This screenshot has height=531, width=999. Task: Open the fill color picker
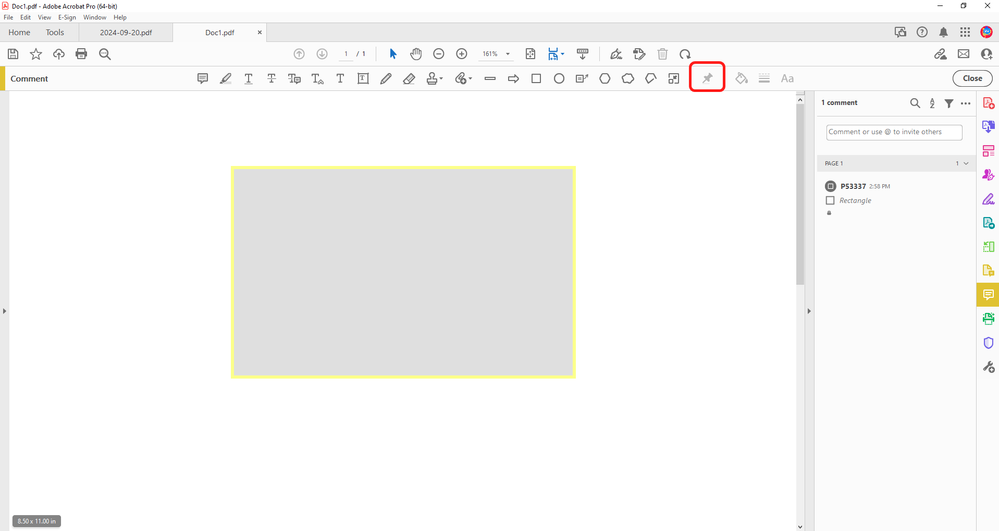742,78
